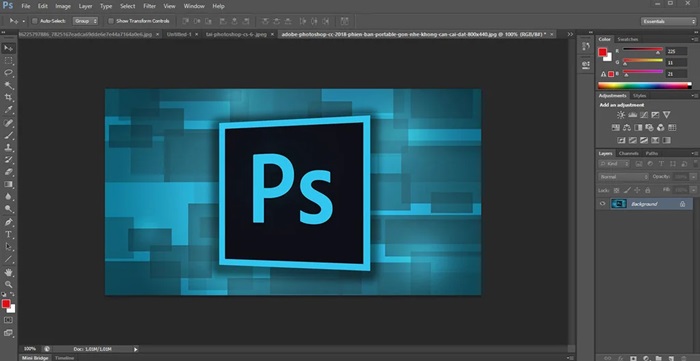Open the Timeline panel tab
700x361 pixels.
[x=64, y=358]
